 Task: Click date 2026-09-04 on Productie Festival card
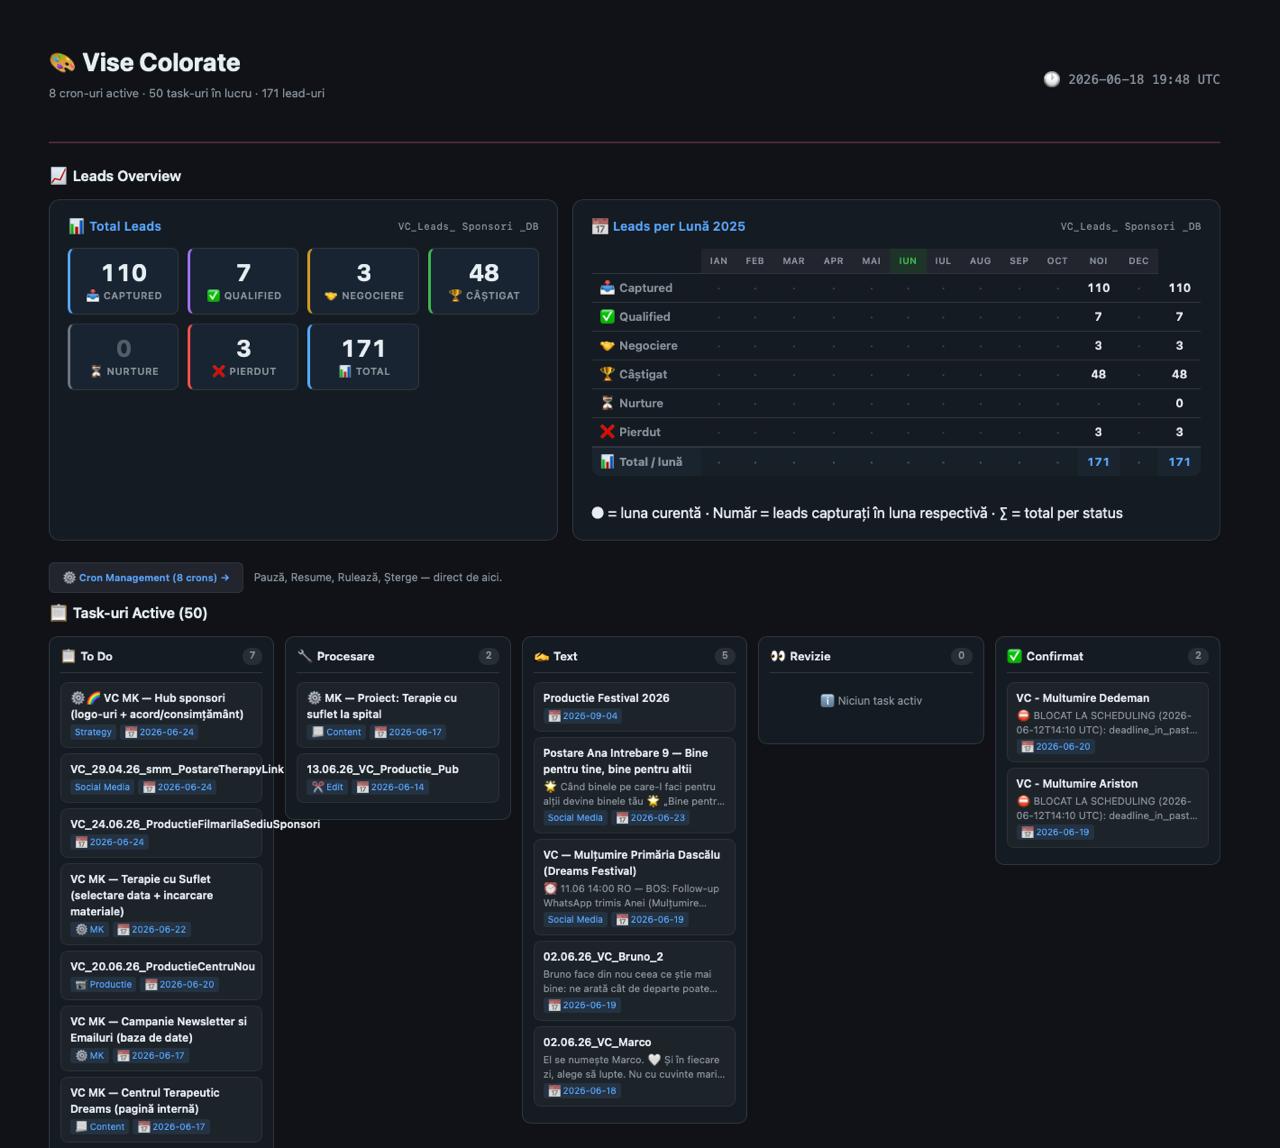pos(584,716)
